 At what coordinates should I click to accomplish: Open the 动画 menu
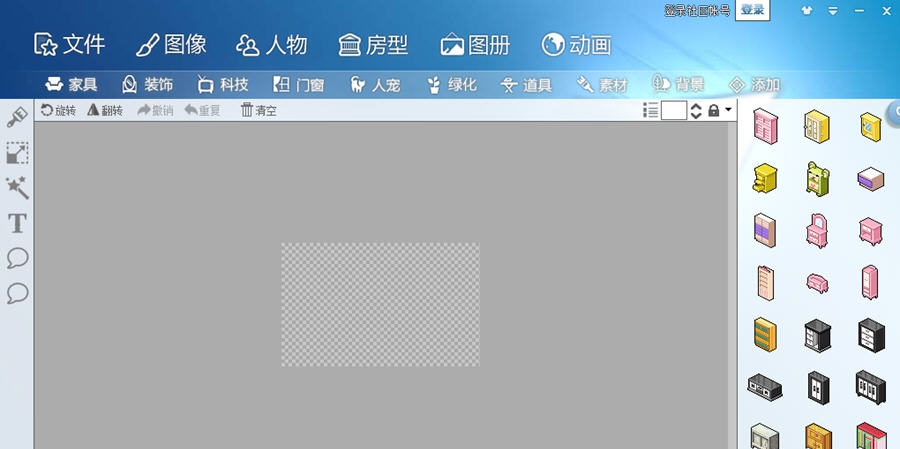[x=576, y=45]
